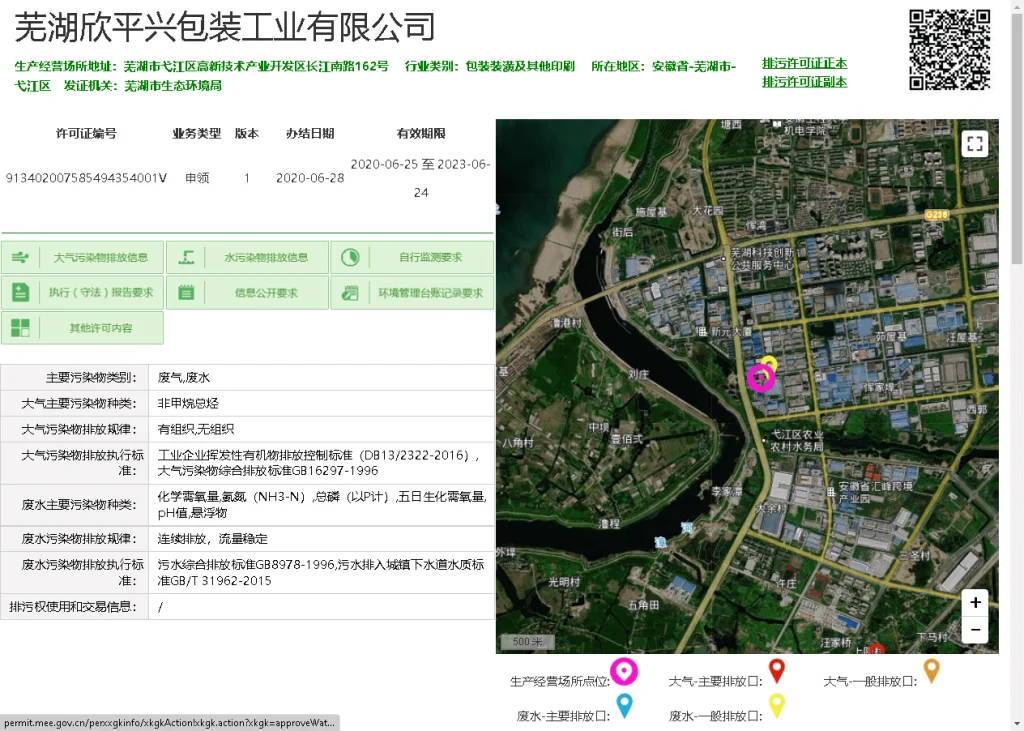Click the orange 大气-一般排放口 legend pin

click(932, 670)
